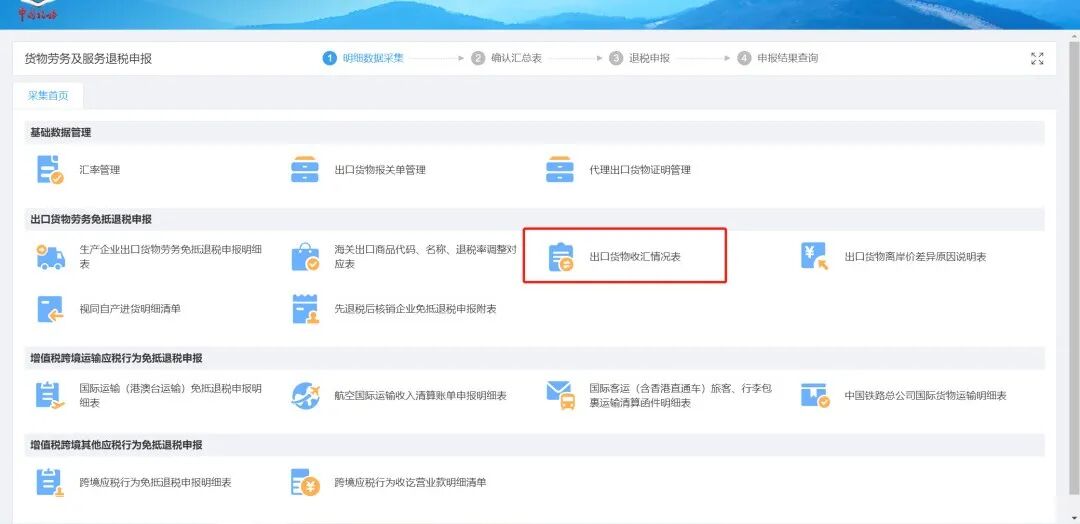Open the 汇率管理 link

[100, 169]
